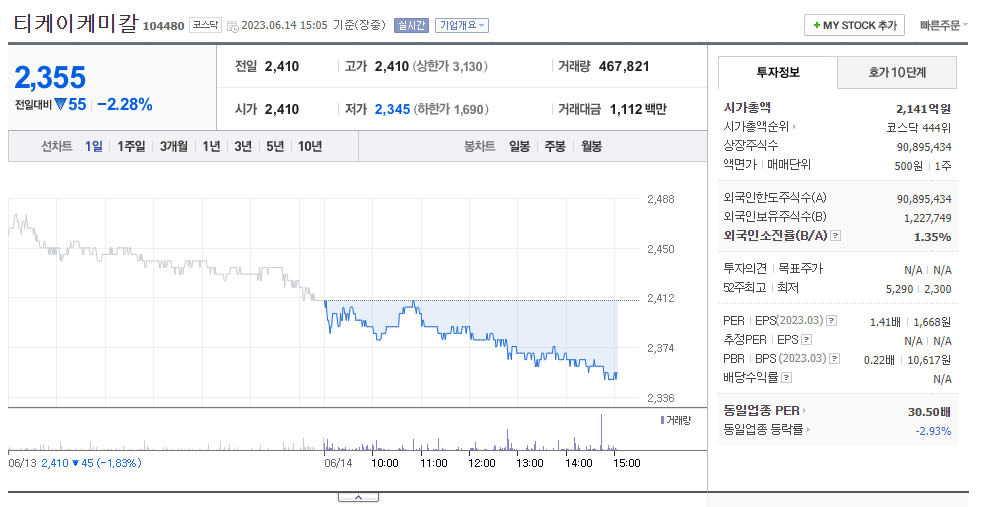This screenshot has height=507, width=981.
Task: Select the 1일 line chart period
Action: 94,146
